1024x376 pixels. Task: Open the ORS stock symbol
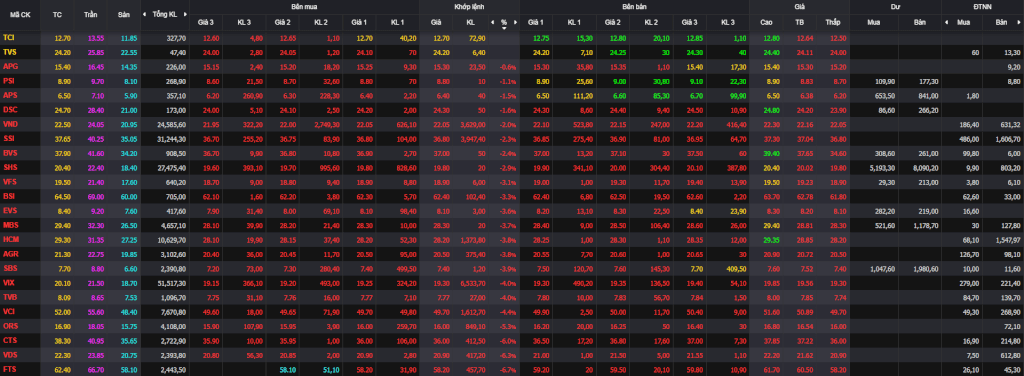tap(10, 325)
